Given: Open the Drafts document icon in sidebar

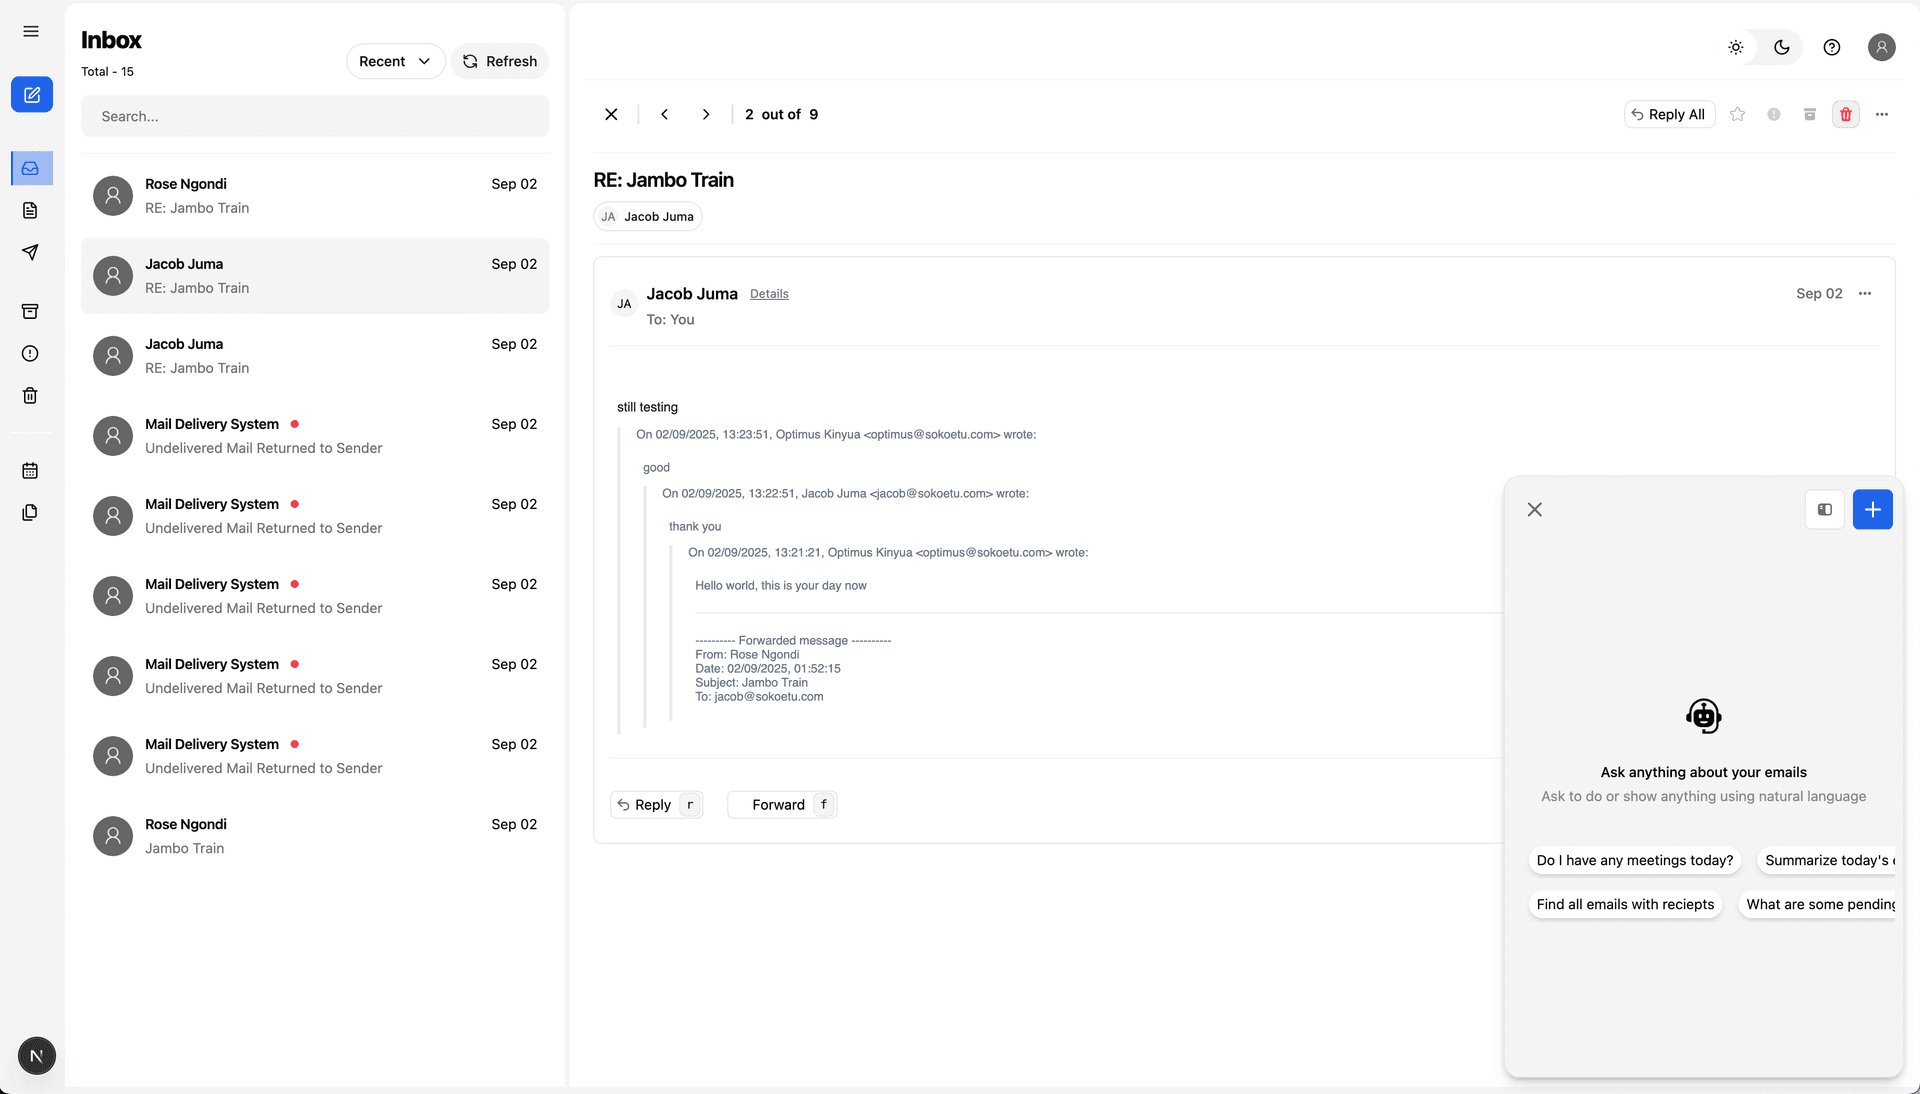Looking at the screenshot, I should point(31,210).
